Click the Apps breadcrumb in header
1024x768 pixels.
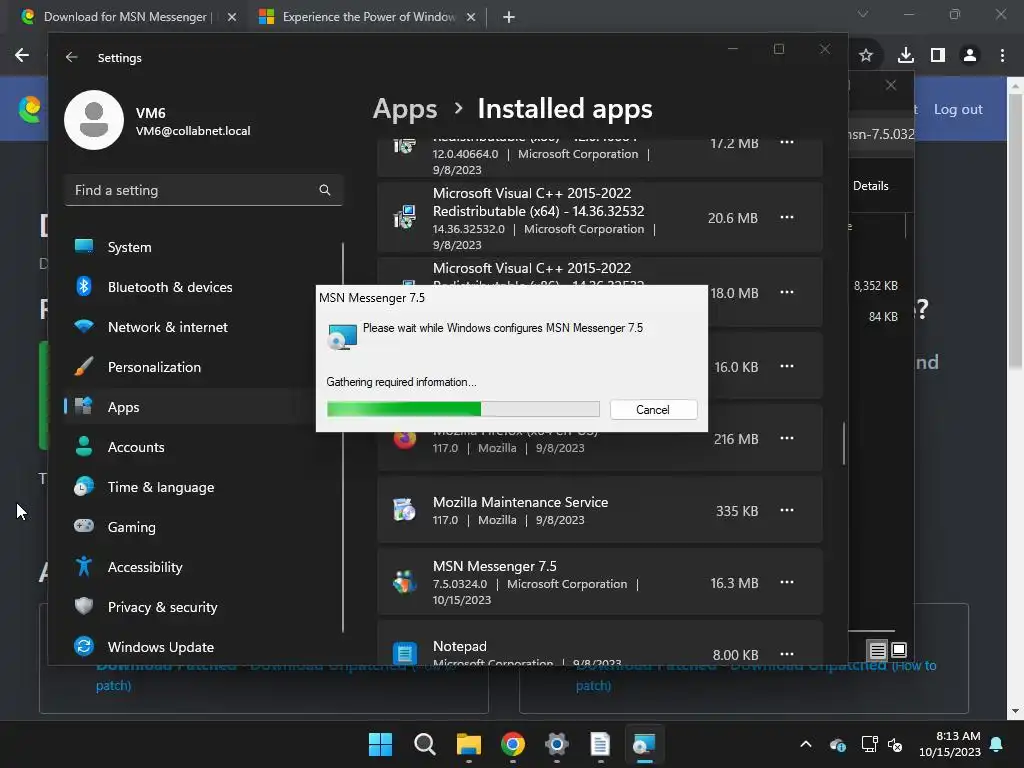(405, 109)
